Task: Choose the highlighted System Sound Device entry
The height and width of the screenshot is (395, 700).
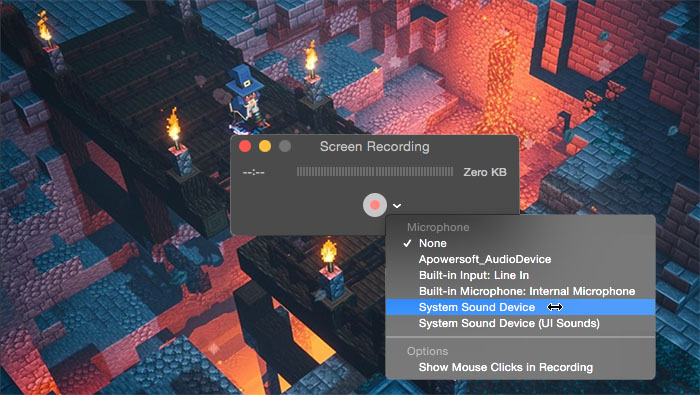Action: click(x=521, y=307)
